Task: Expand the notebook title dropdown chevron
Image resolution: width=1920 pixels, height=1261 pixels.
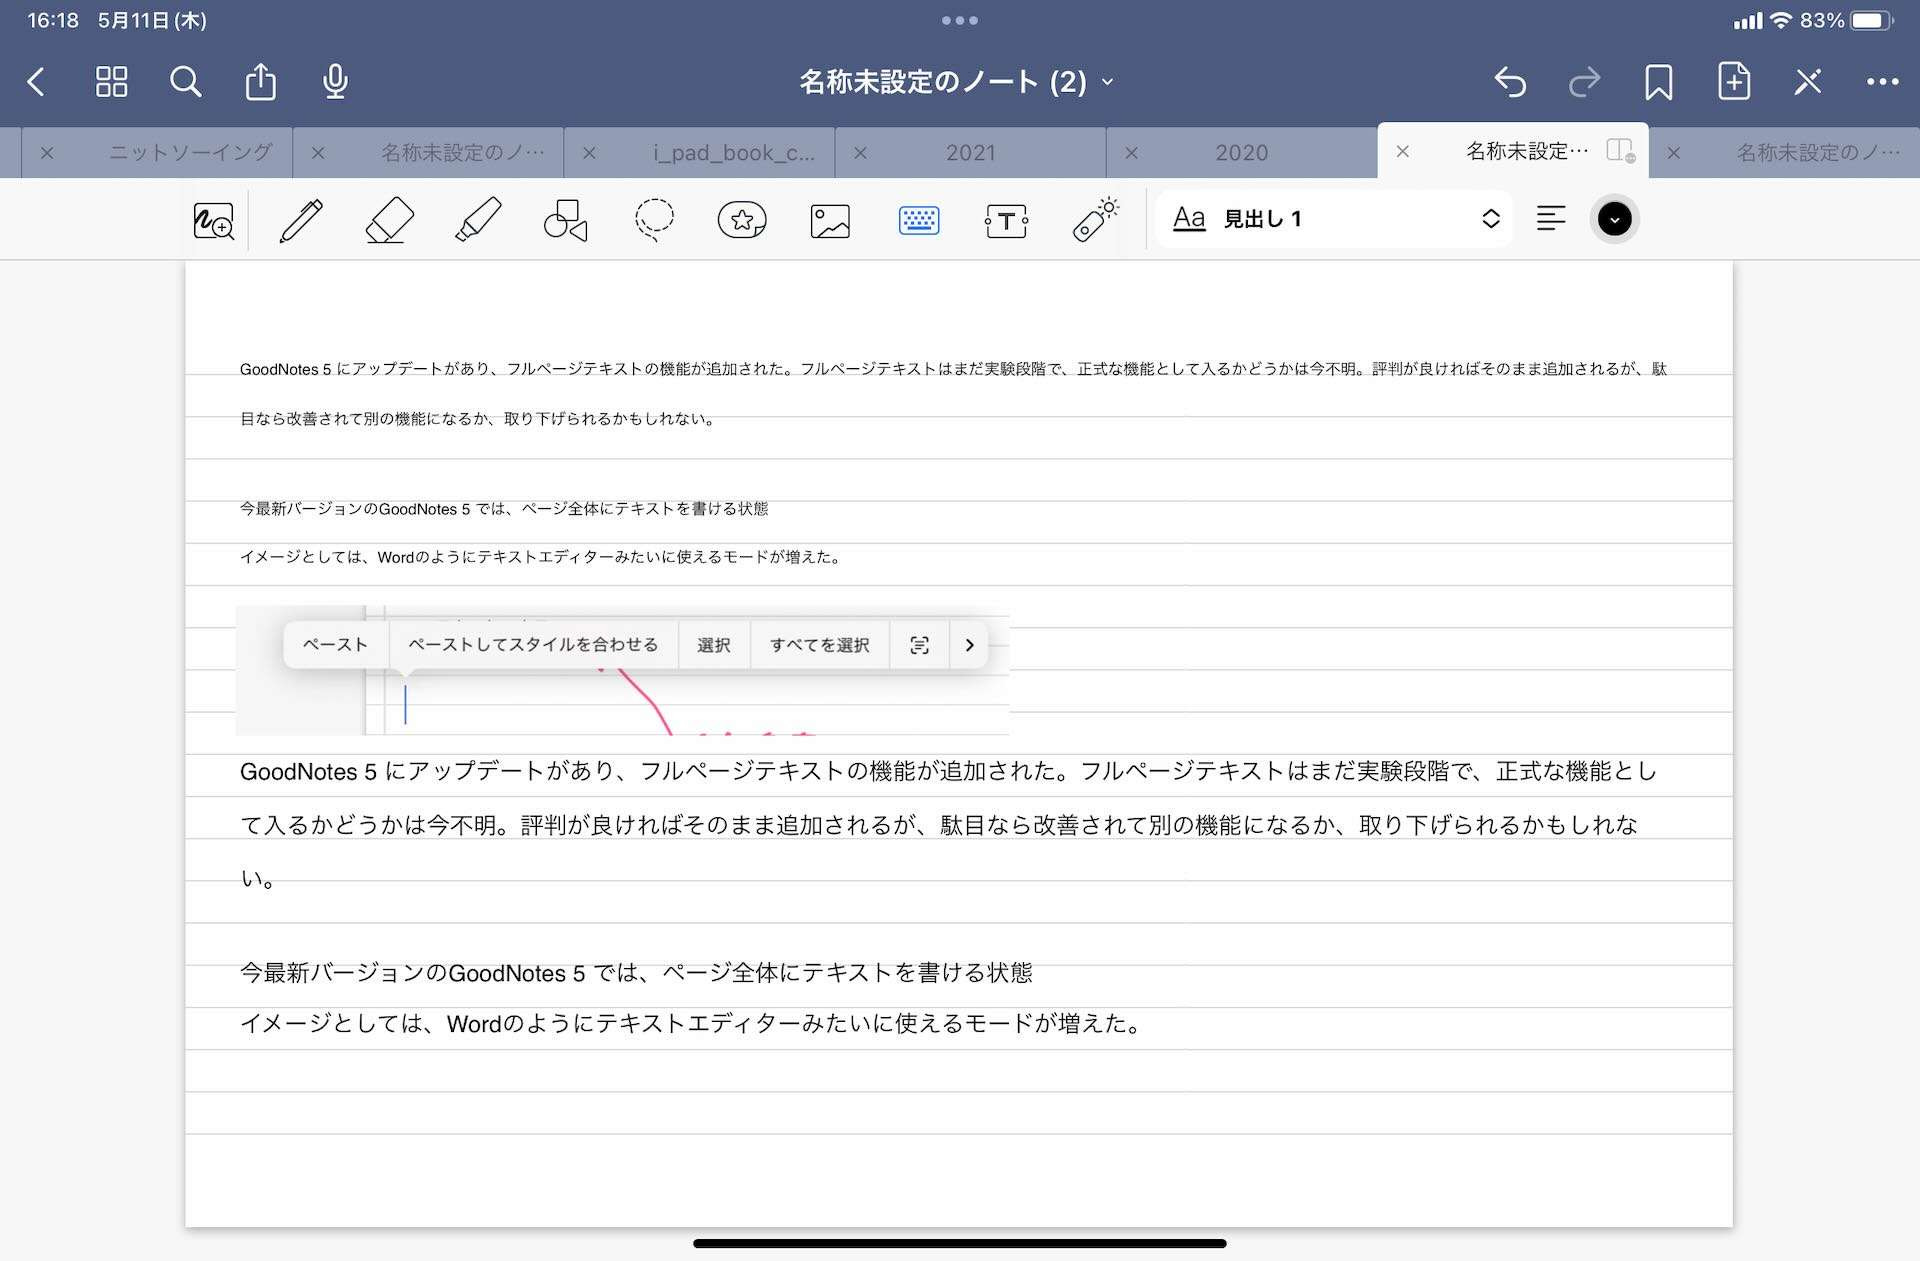Action: click(1108, 82)
